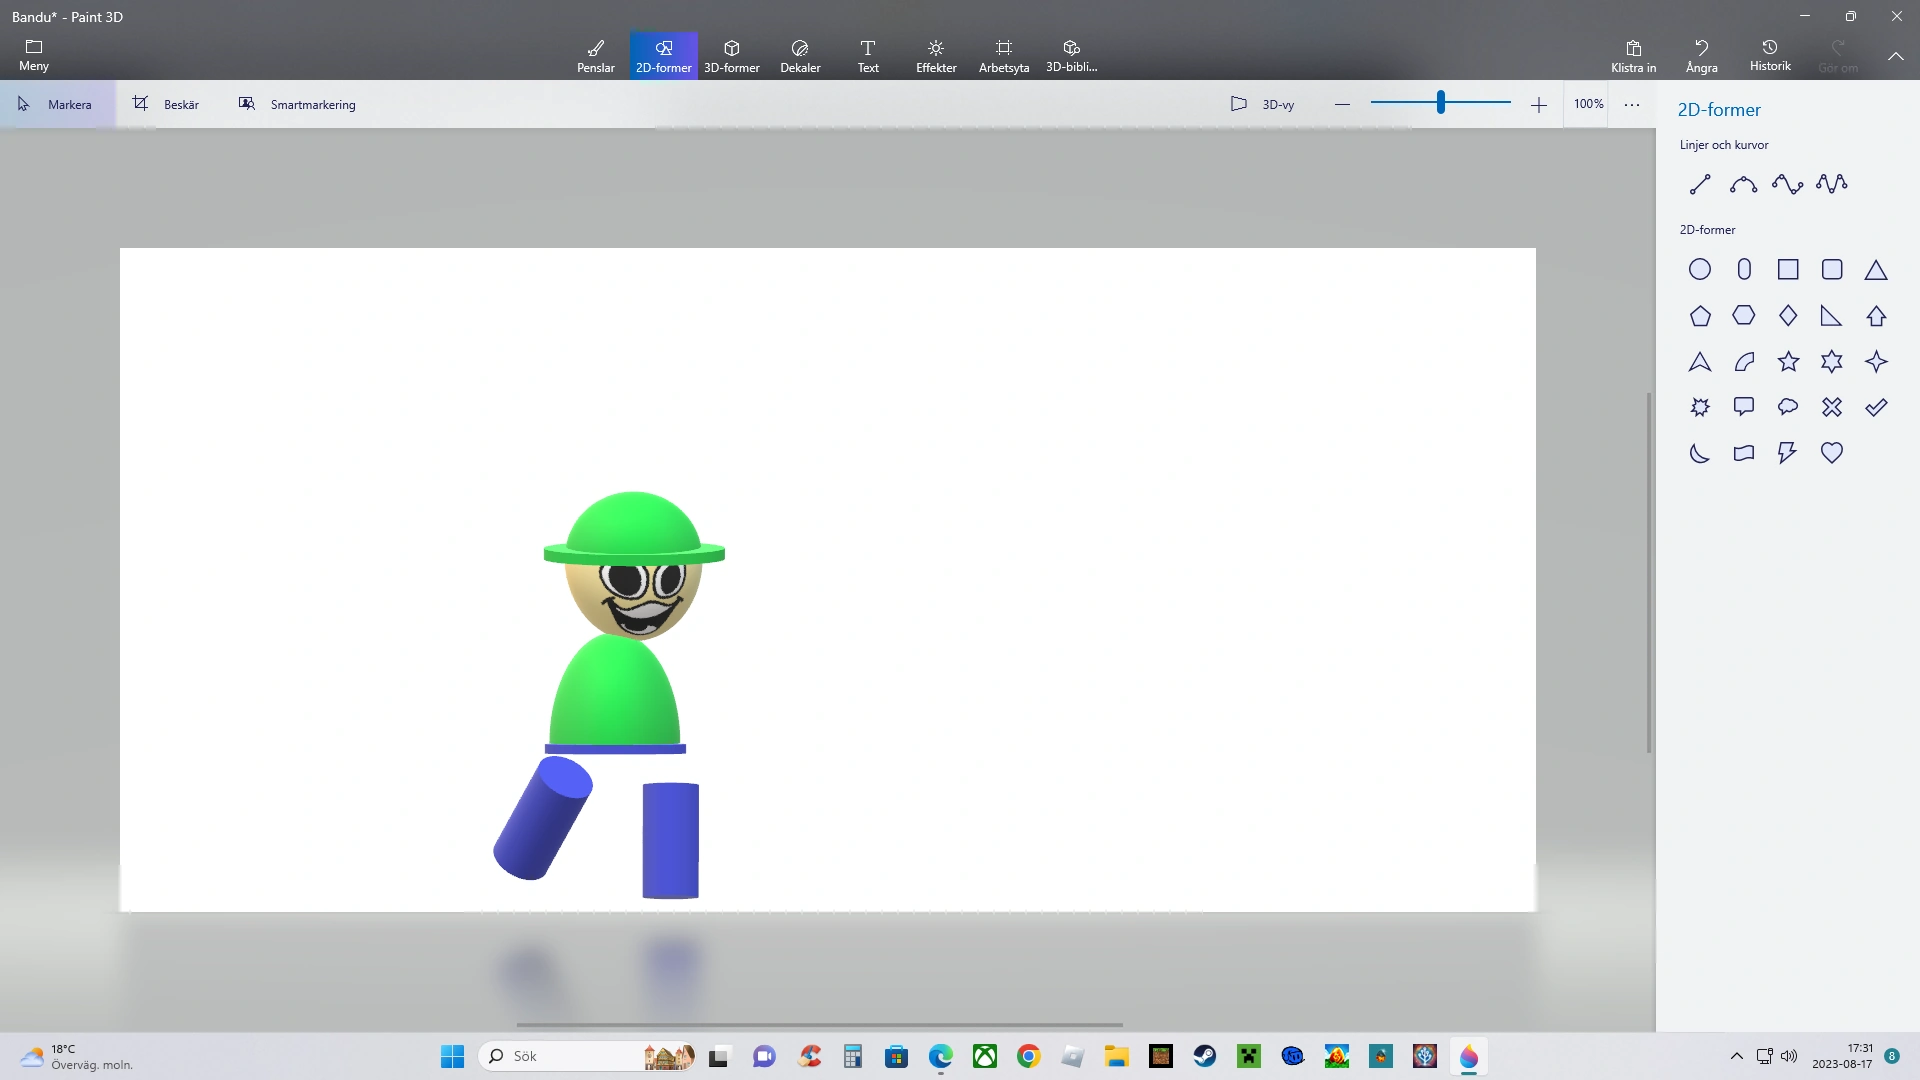Click the zoom slider handle

click(1440, 102)
